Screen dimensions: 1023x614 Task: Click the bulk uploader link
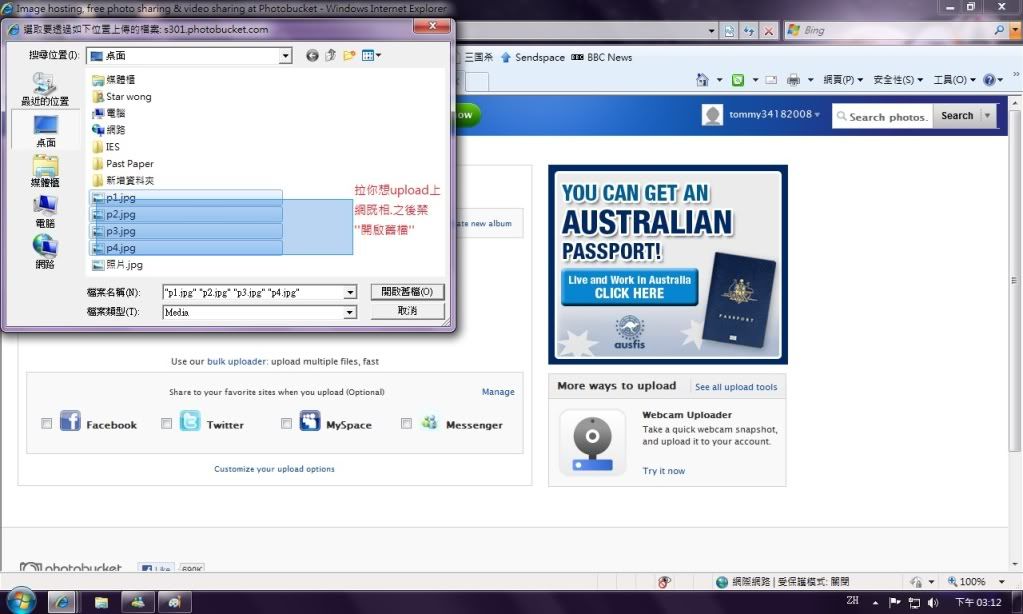click(x=237, y=362)
